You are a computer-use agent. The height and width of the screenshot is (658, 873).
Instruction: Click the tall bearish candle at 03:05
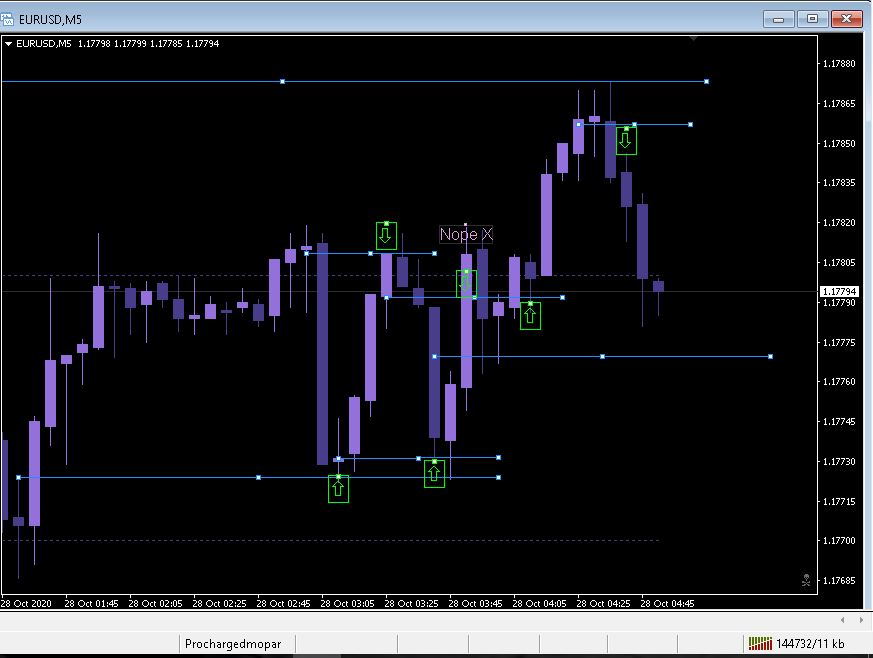pos(322,353)
